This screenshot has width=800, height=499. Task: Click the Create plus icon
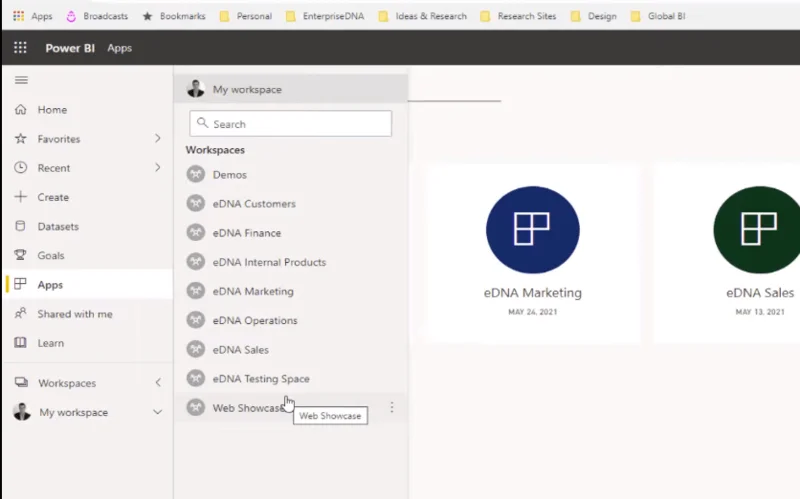(x=20, y=196)
